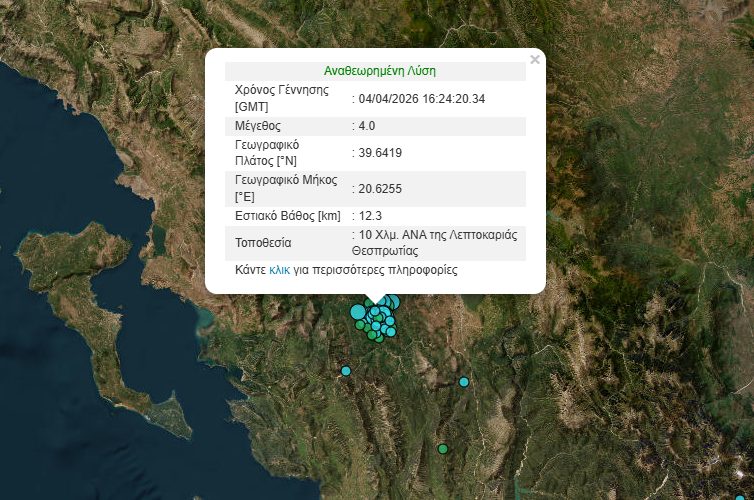
Task: Click the cyan marker at the cluster's bottom-right edge
Action: click(391, 332)
